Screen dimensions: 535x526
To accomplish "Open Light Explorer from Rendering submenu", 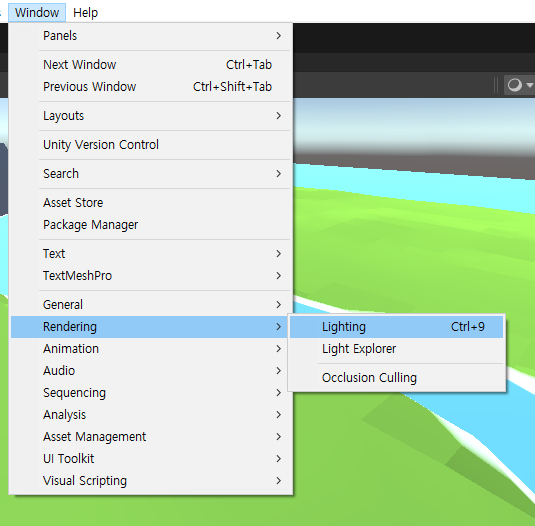I will (x=396, y=349).
